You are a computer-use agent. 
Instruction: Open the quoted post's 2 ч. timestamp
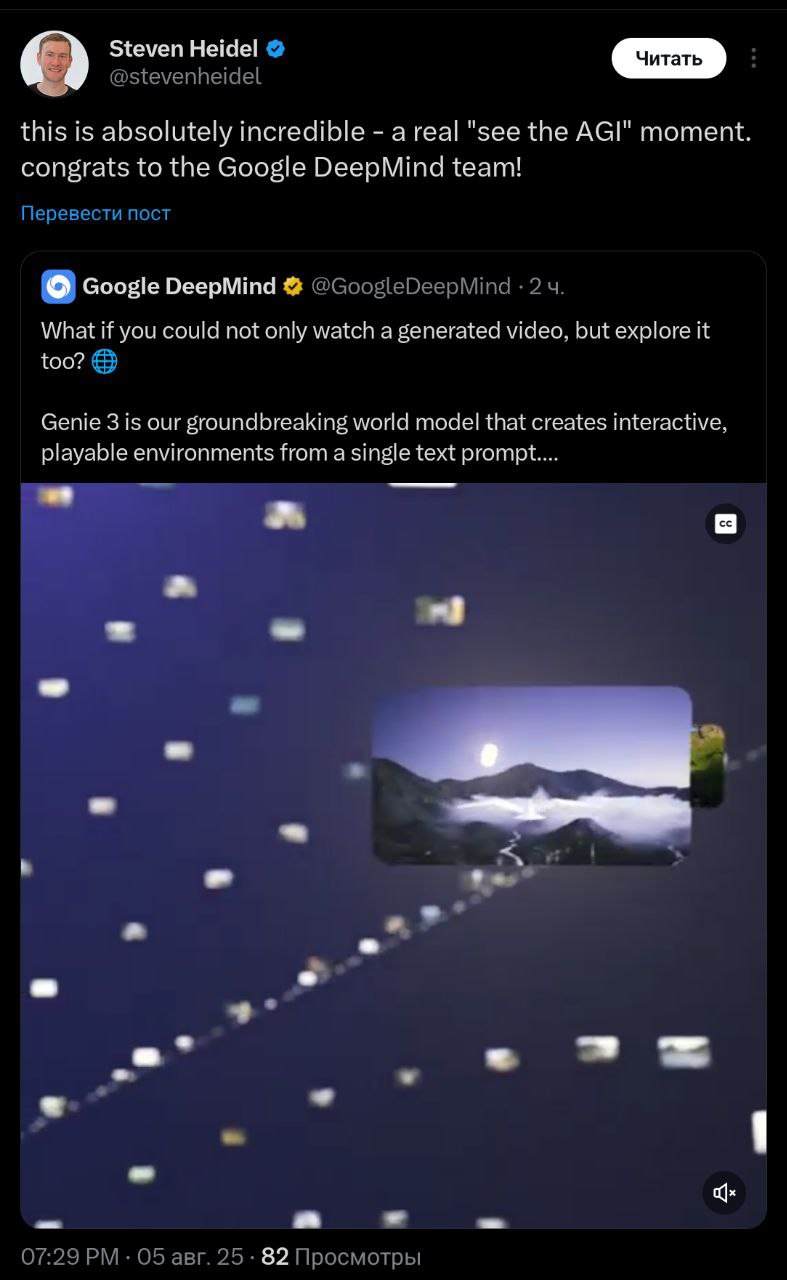(547, 287)
